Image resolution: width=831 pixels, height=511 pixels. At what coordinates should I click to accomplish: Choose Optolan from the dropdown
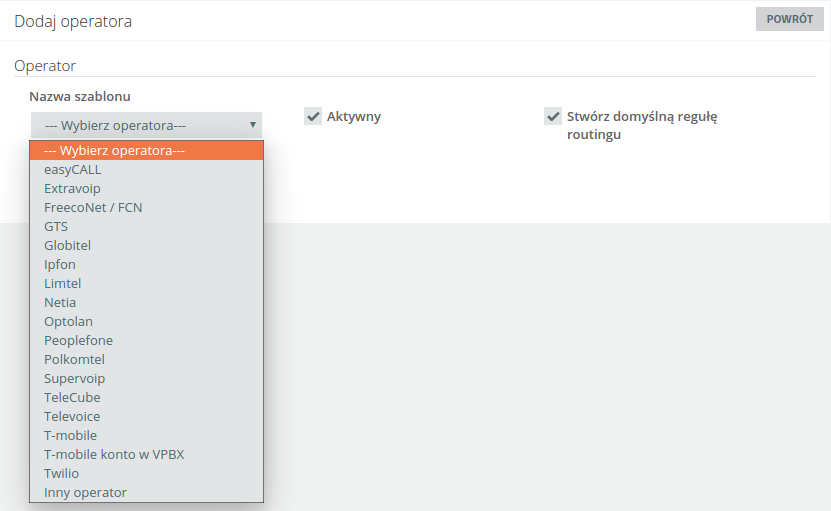pyautogui.click(x=146, y=322)
